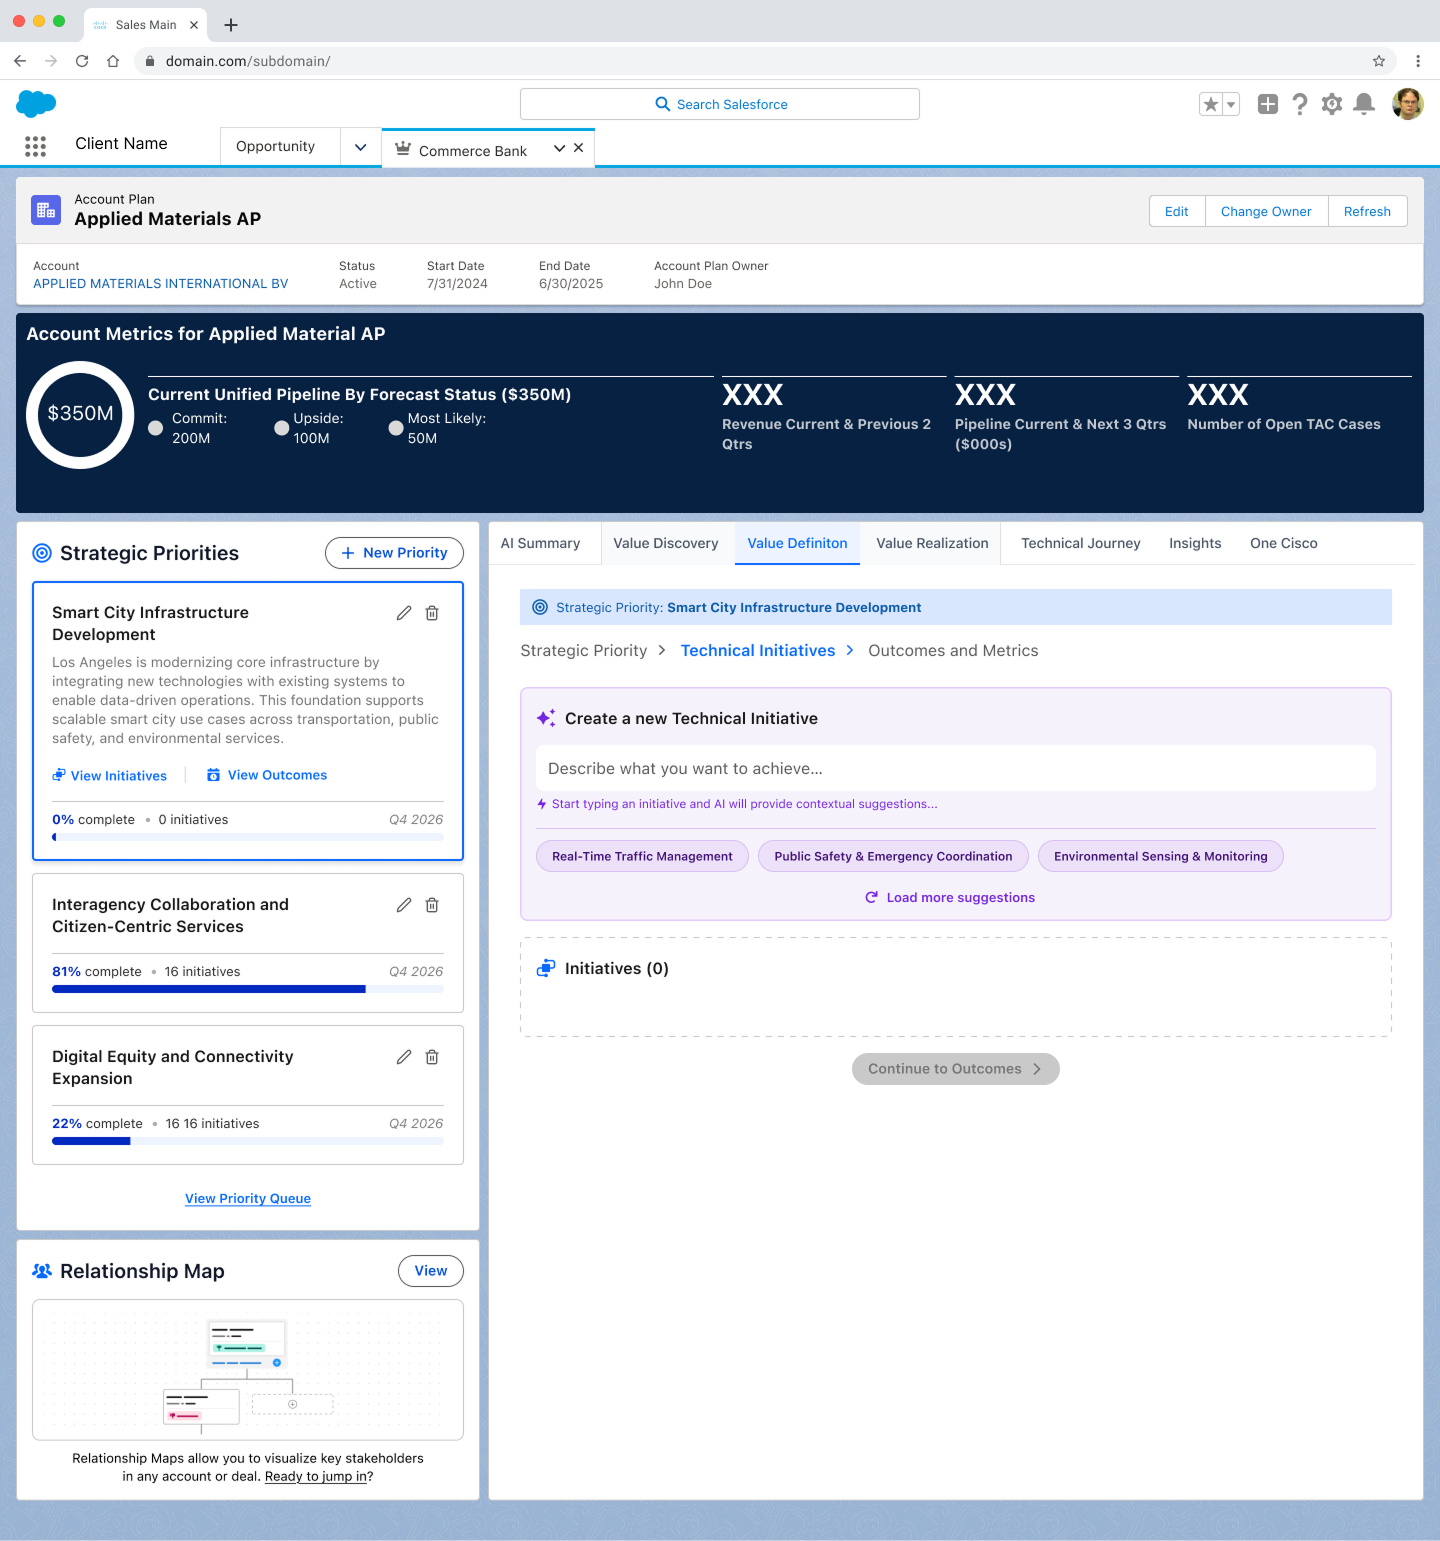Close the Commerce Bank tab
The image size is (1440, 1541).
pyautogui.click(x=579, y=148)
